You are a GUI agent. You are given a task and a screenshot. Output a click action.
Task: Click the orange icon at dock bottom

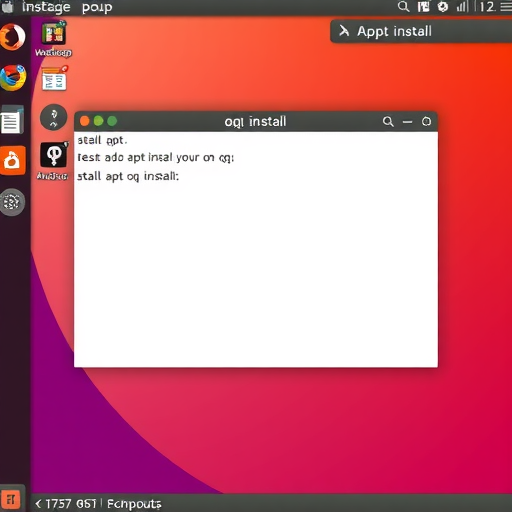[12, 499]
